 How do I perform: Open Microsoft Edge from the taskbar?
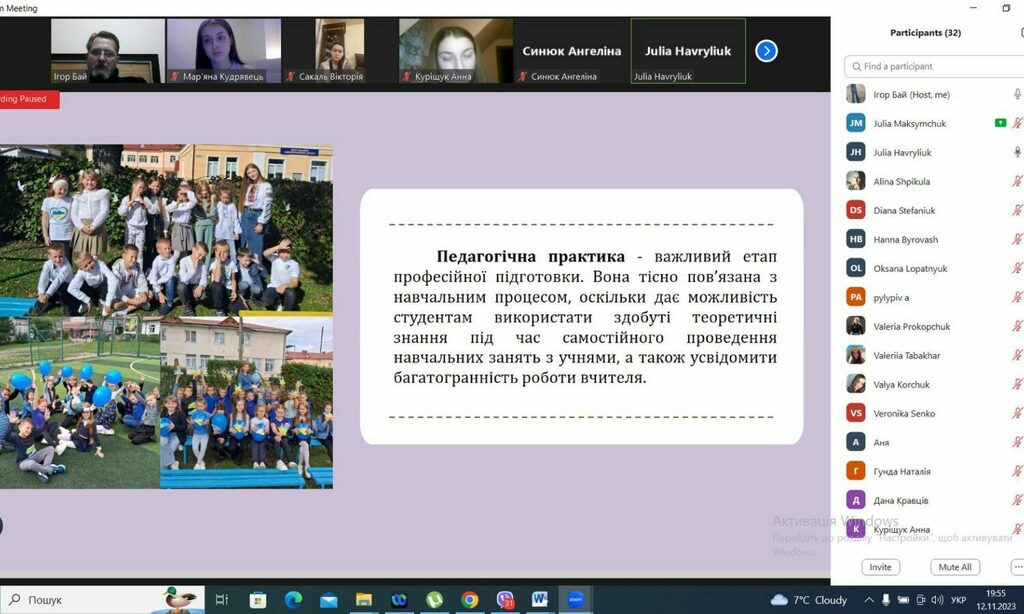[293, 600]
